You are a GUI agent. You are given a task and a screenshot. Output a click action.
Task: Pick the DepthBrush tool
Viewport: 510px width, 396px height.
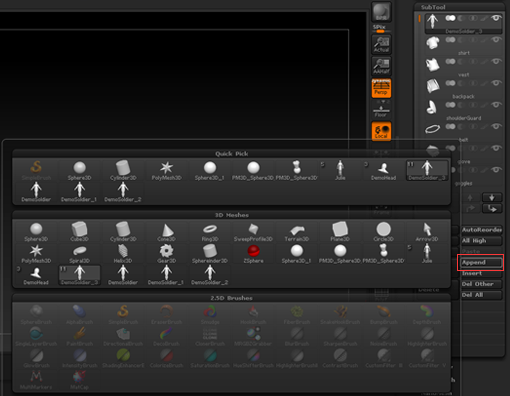427,315
